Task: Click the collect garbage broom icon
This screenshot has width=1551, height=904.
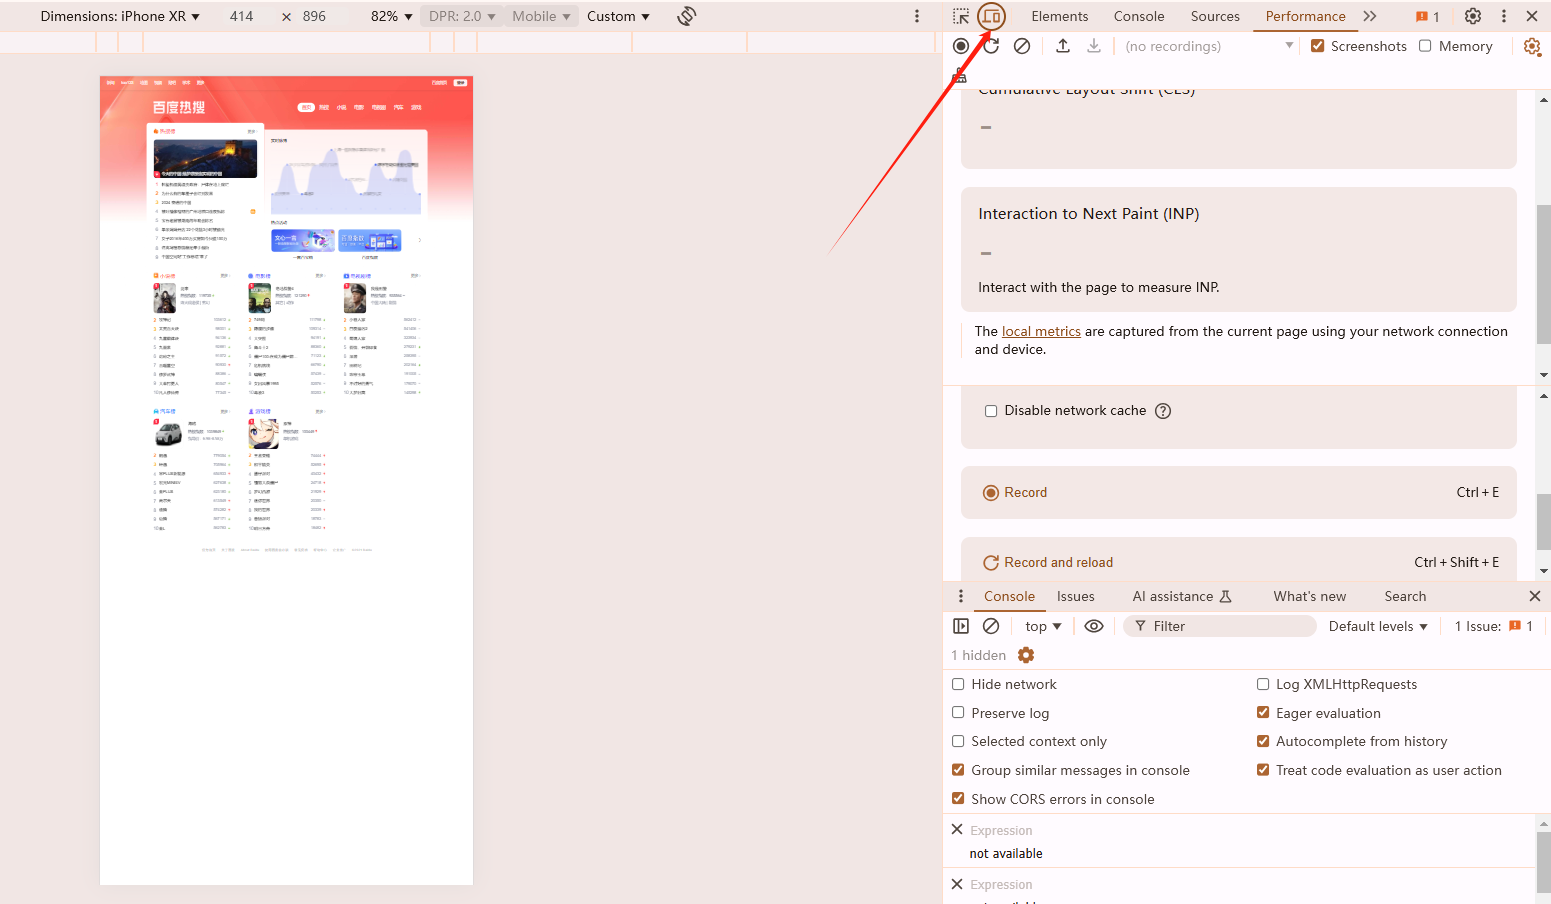Action: point(960,75)
